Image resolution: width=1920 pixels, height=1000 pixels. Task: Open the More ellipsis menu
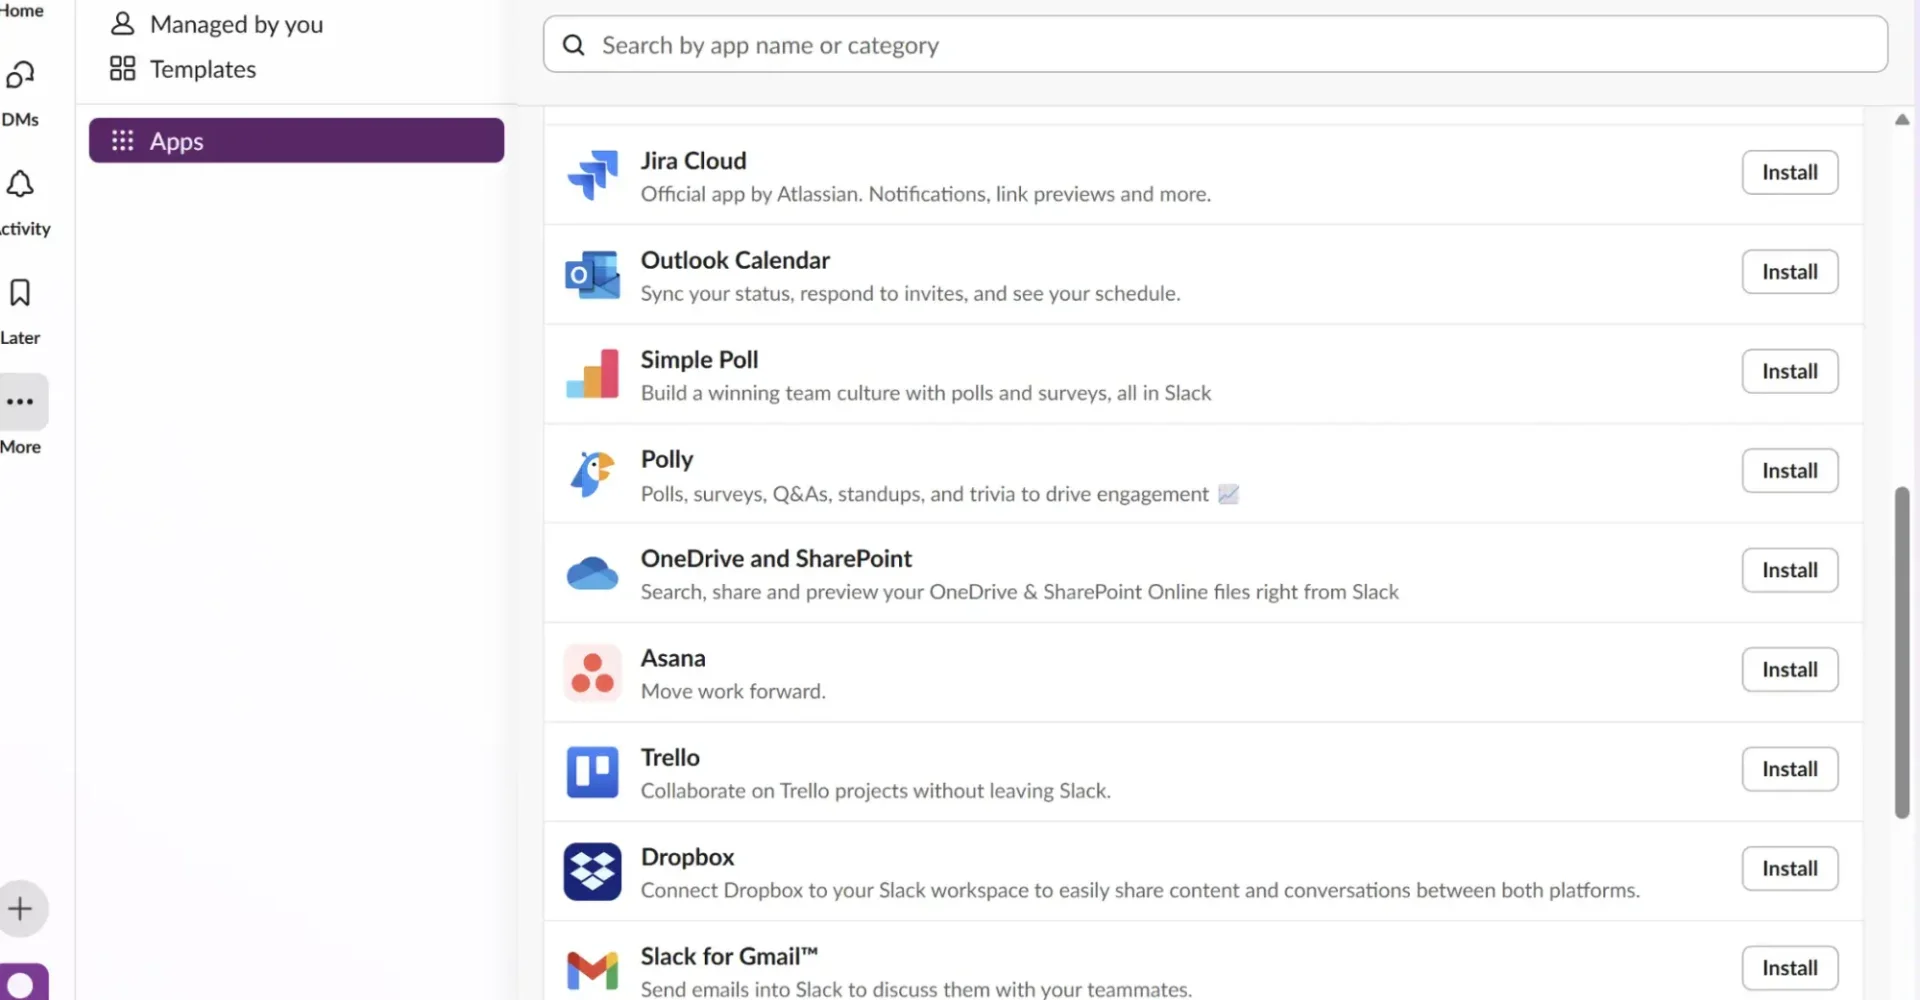coord(21,402)
